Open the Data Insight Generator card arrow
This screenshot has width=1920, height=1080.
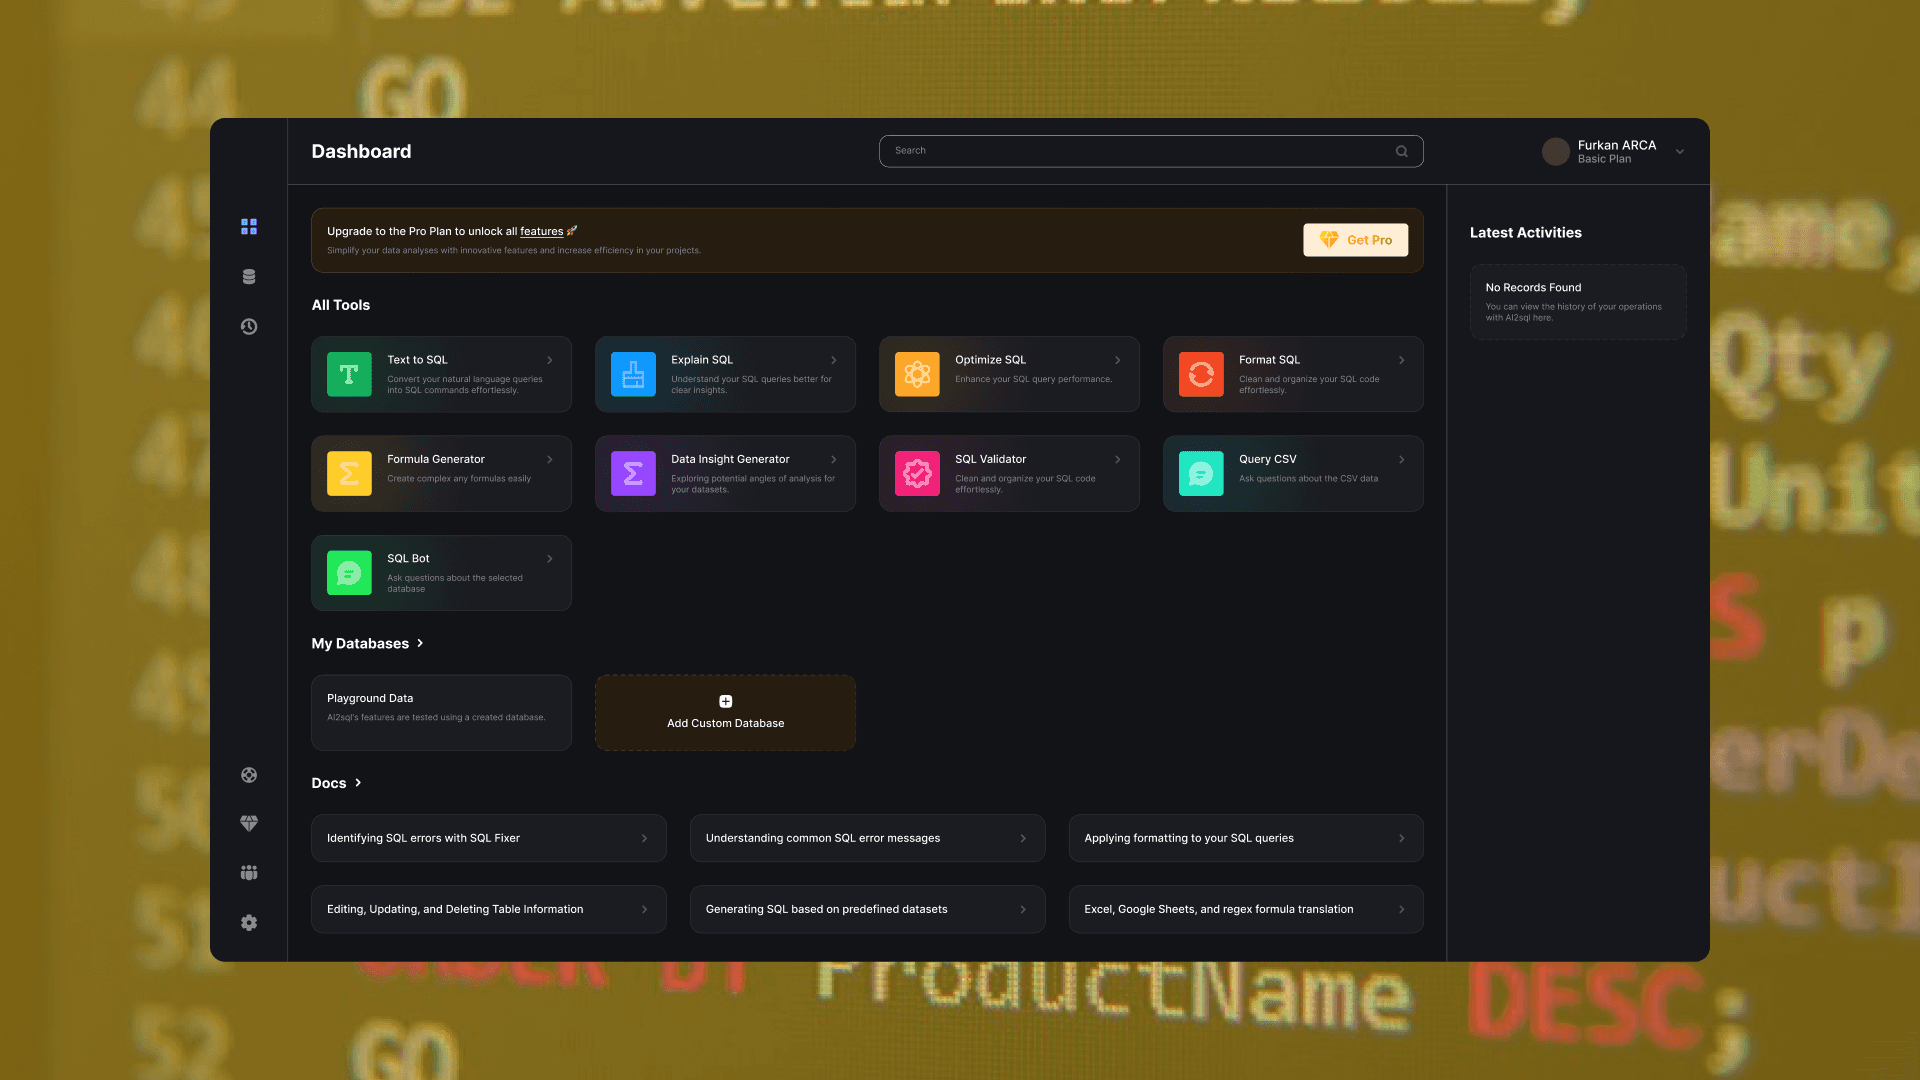(834, 459)
